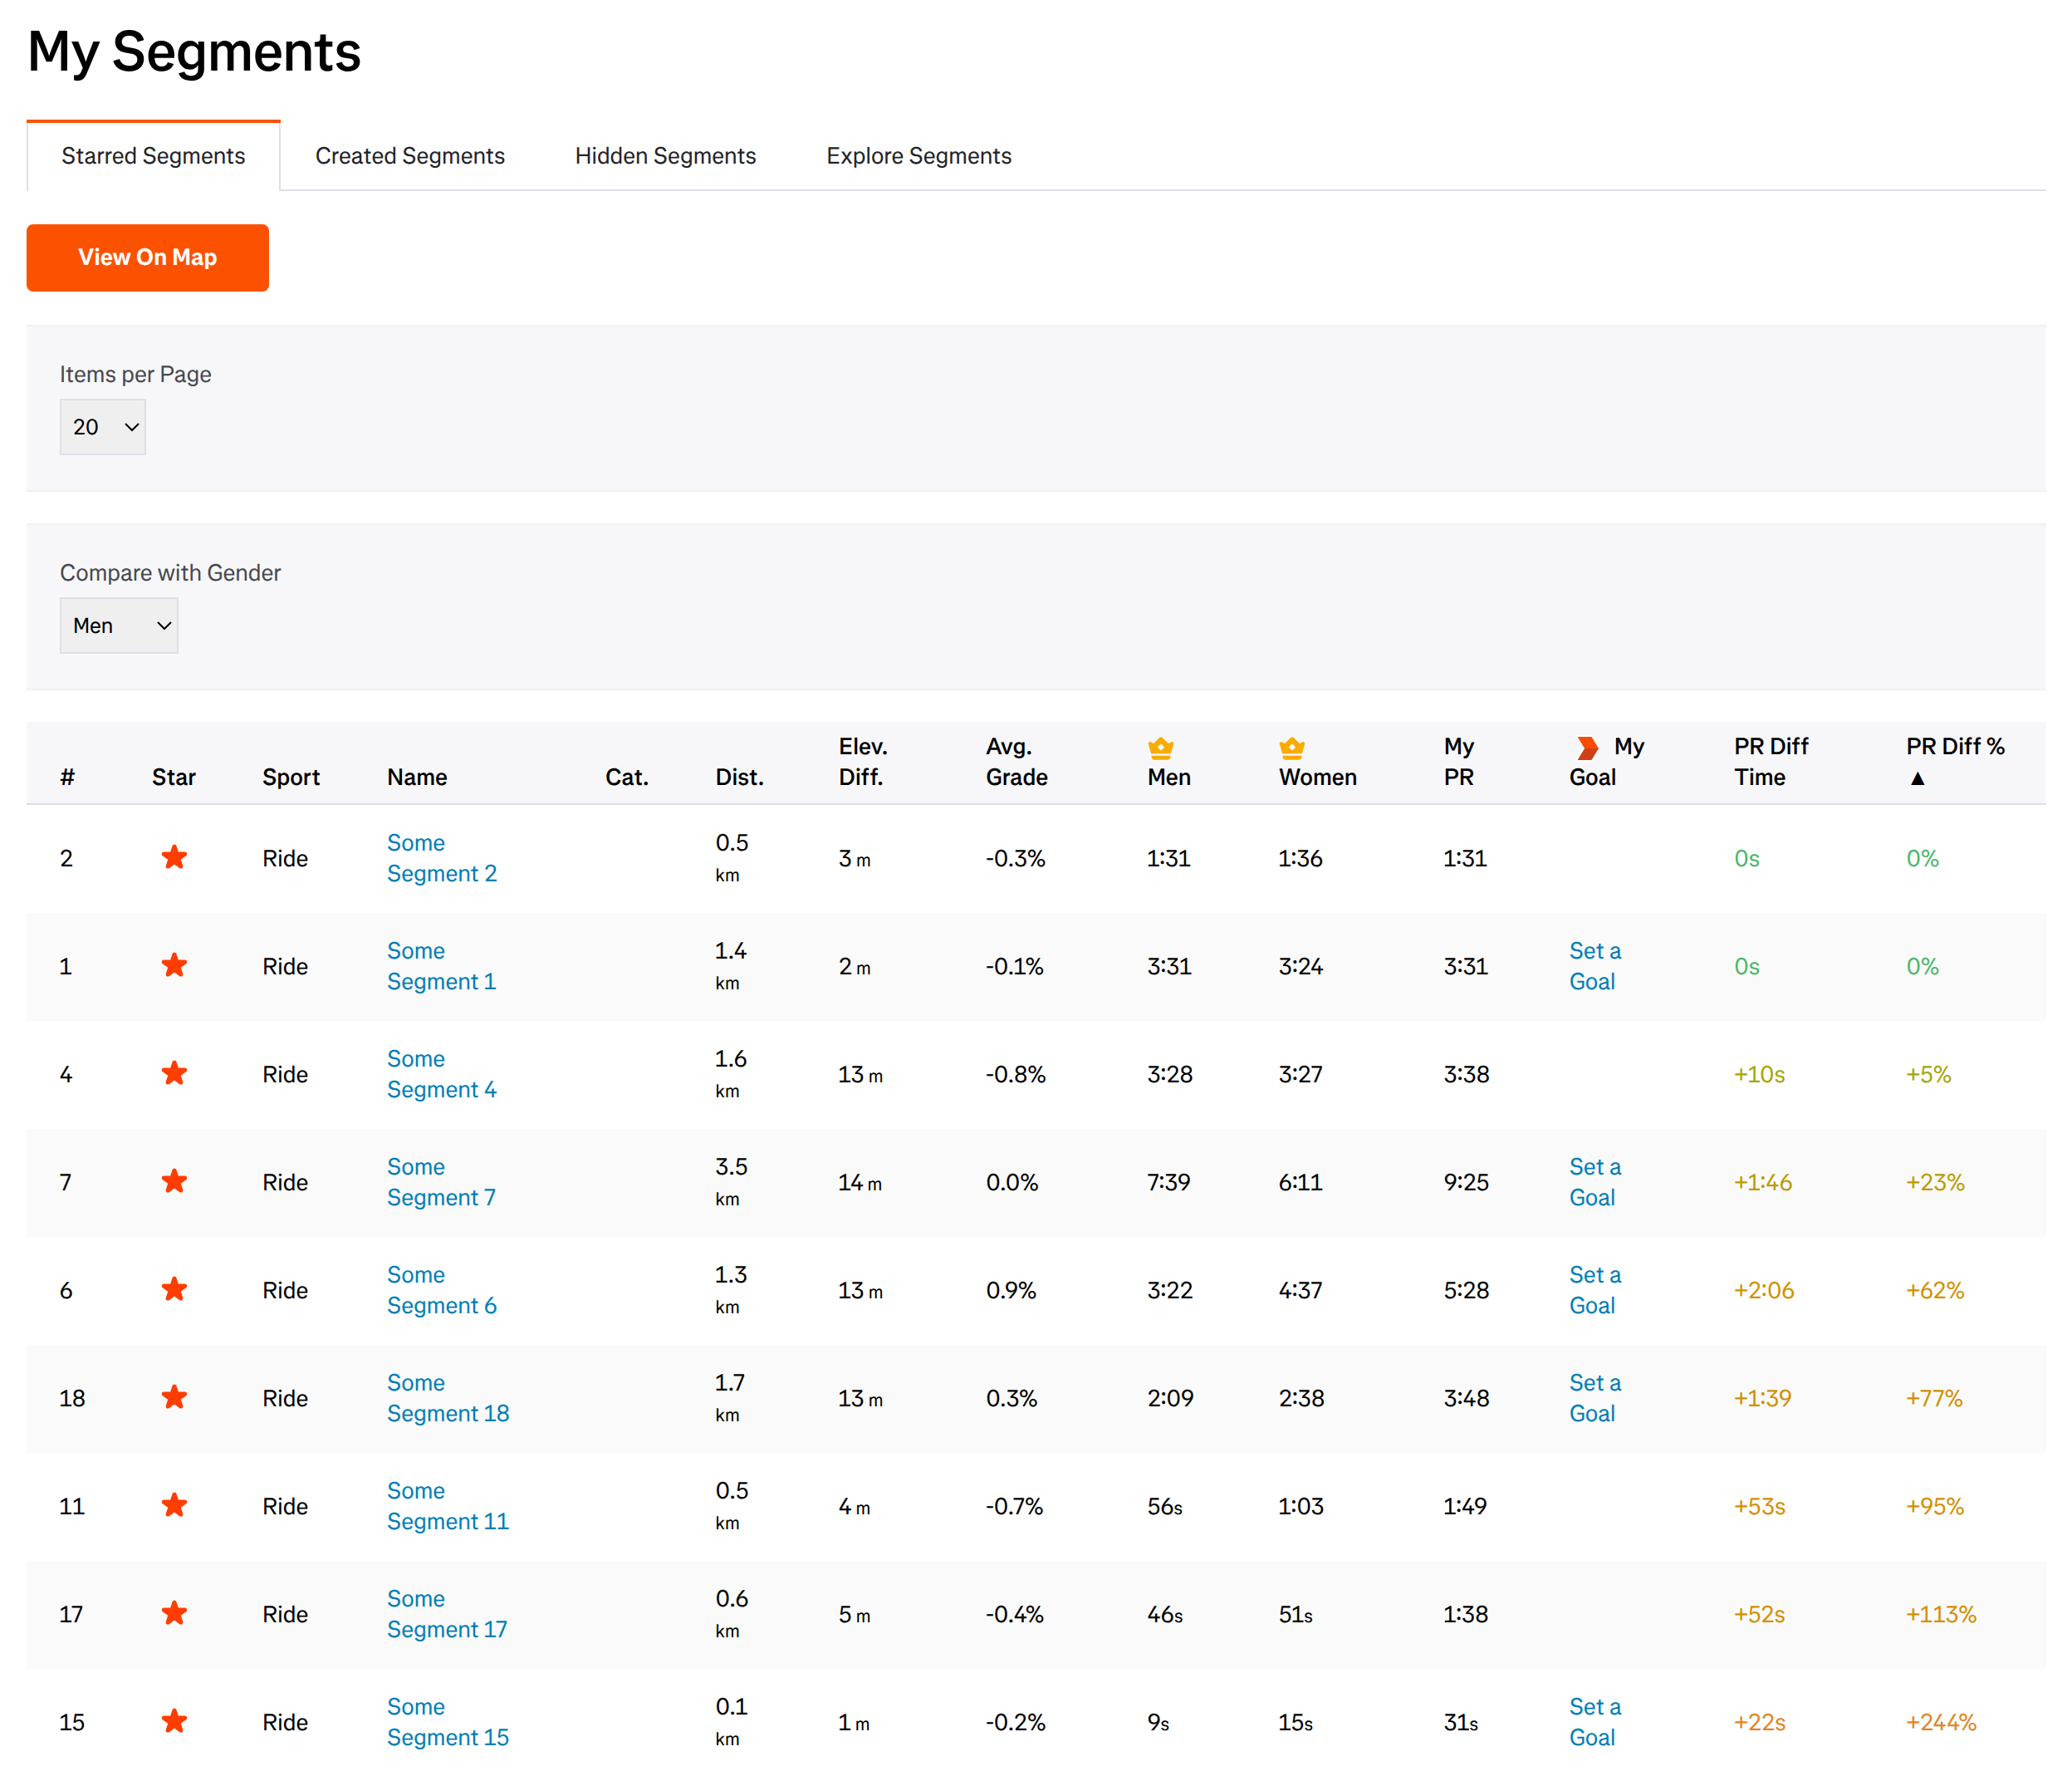Unstar Some Segment 2 star icon
Image resolution: width=2072 pixels, height=1776 pixels.
[x=174, y=857]
